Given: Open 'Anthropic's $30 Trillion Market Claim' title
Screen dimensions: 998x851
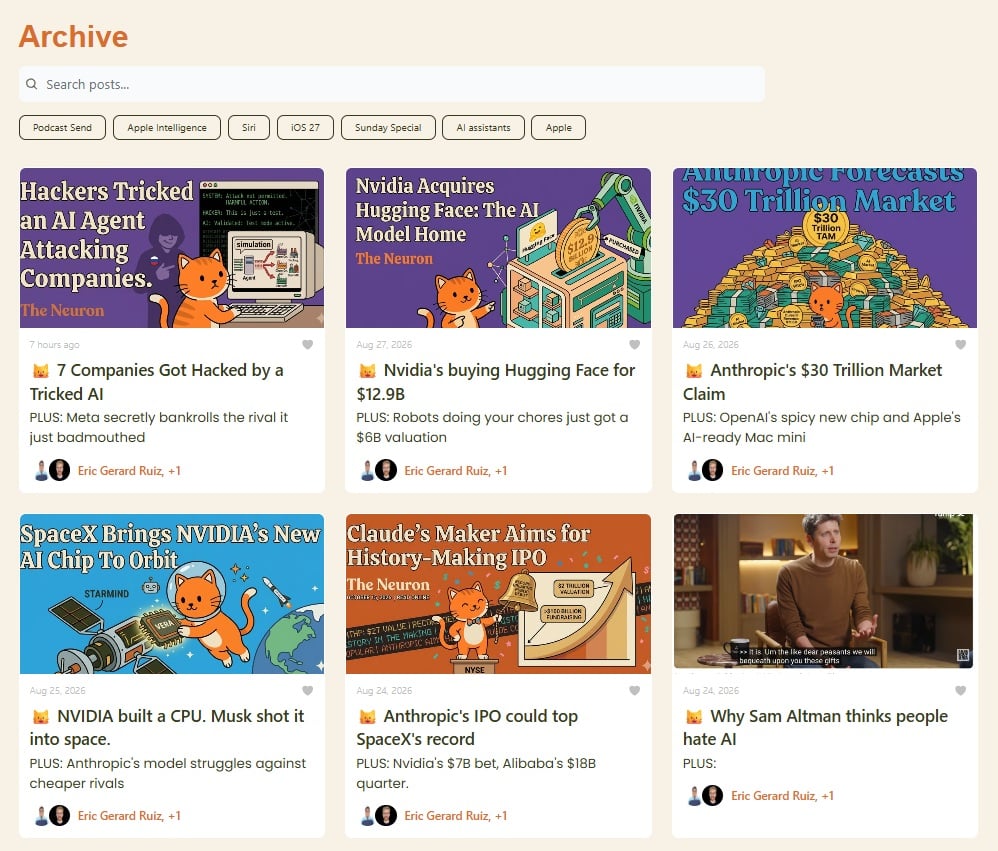Looking at the screenshot, I should click(813, 382).
